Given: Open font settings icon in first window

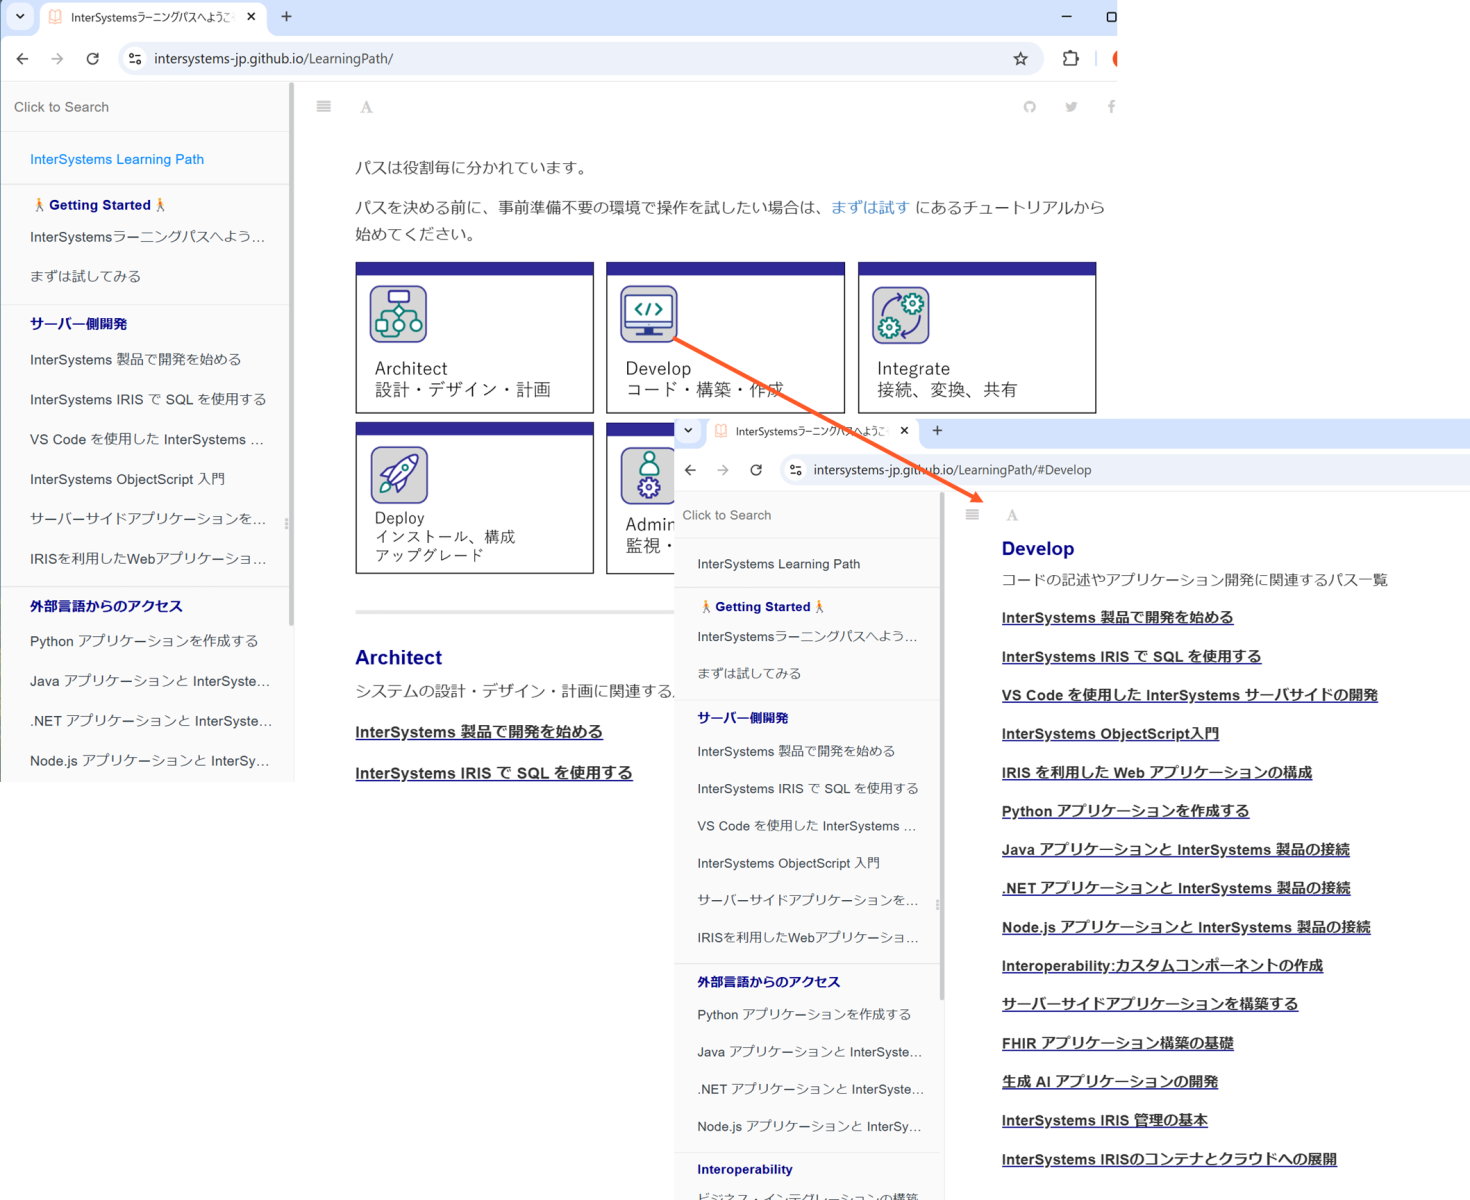Looking at the screenshot, I should tap(366, 107).
